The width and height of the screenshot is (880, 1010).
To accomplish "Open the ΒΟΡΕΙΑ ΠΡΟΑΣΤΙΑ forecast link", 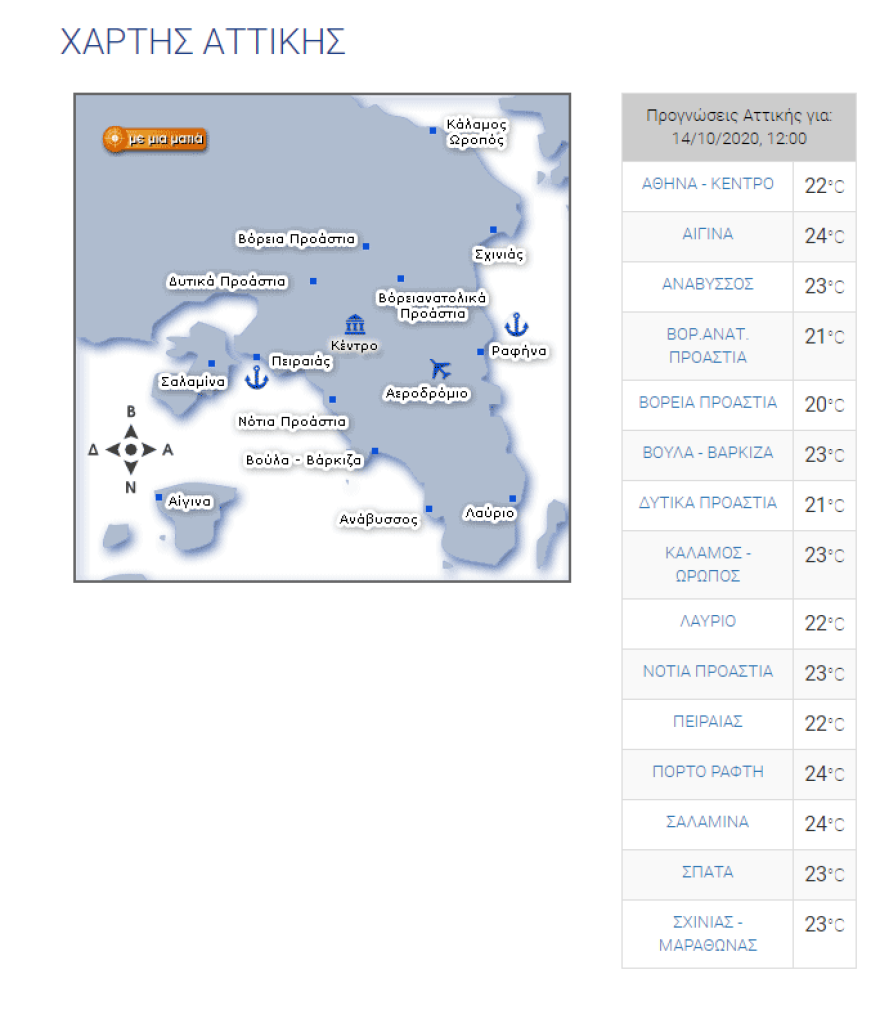I will pos(707,402).
